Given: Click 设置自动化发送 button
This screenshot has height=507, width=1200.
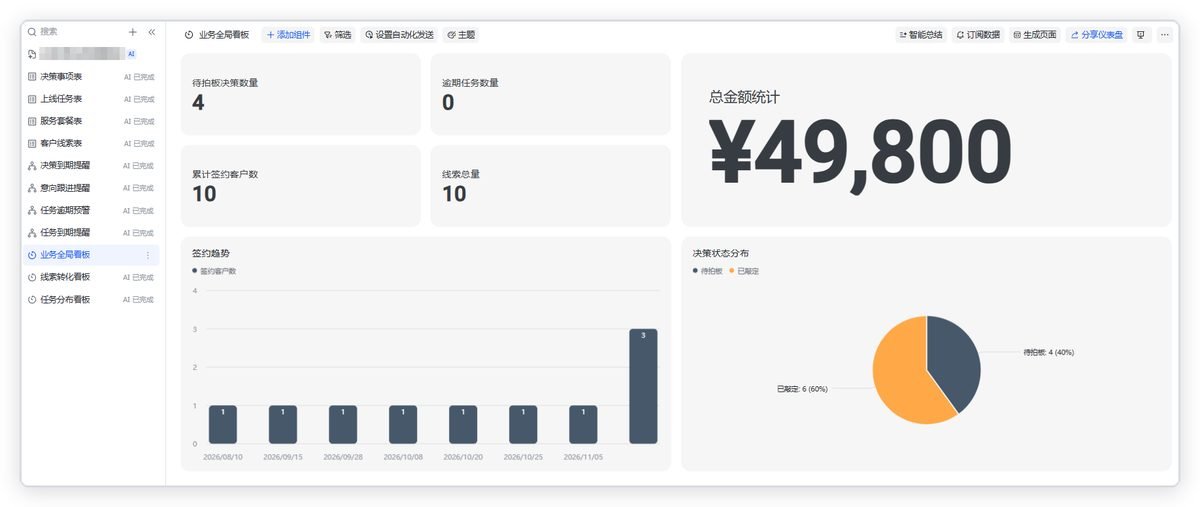Looking at the screenshot, I should tap(400, 34).
